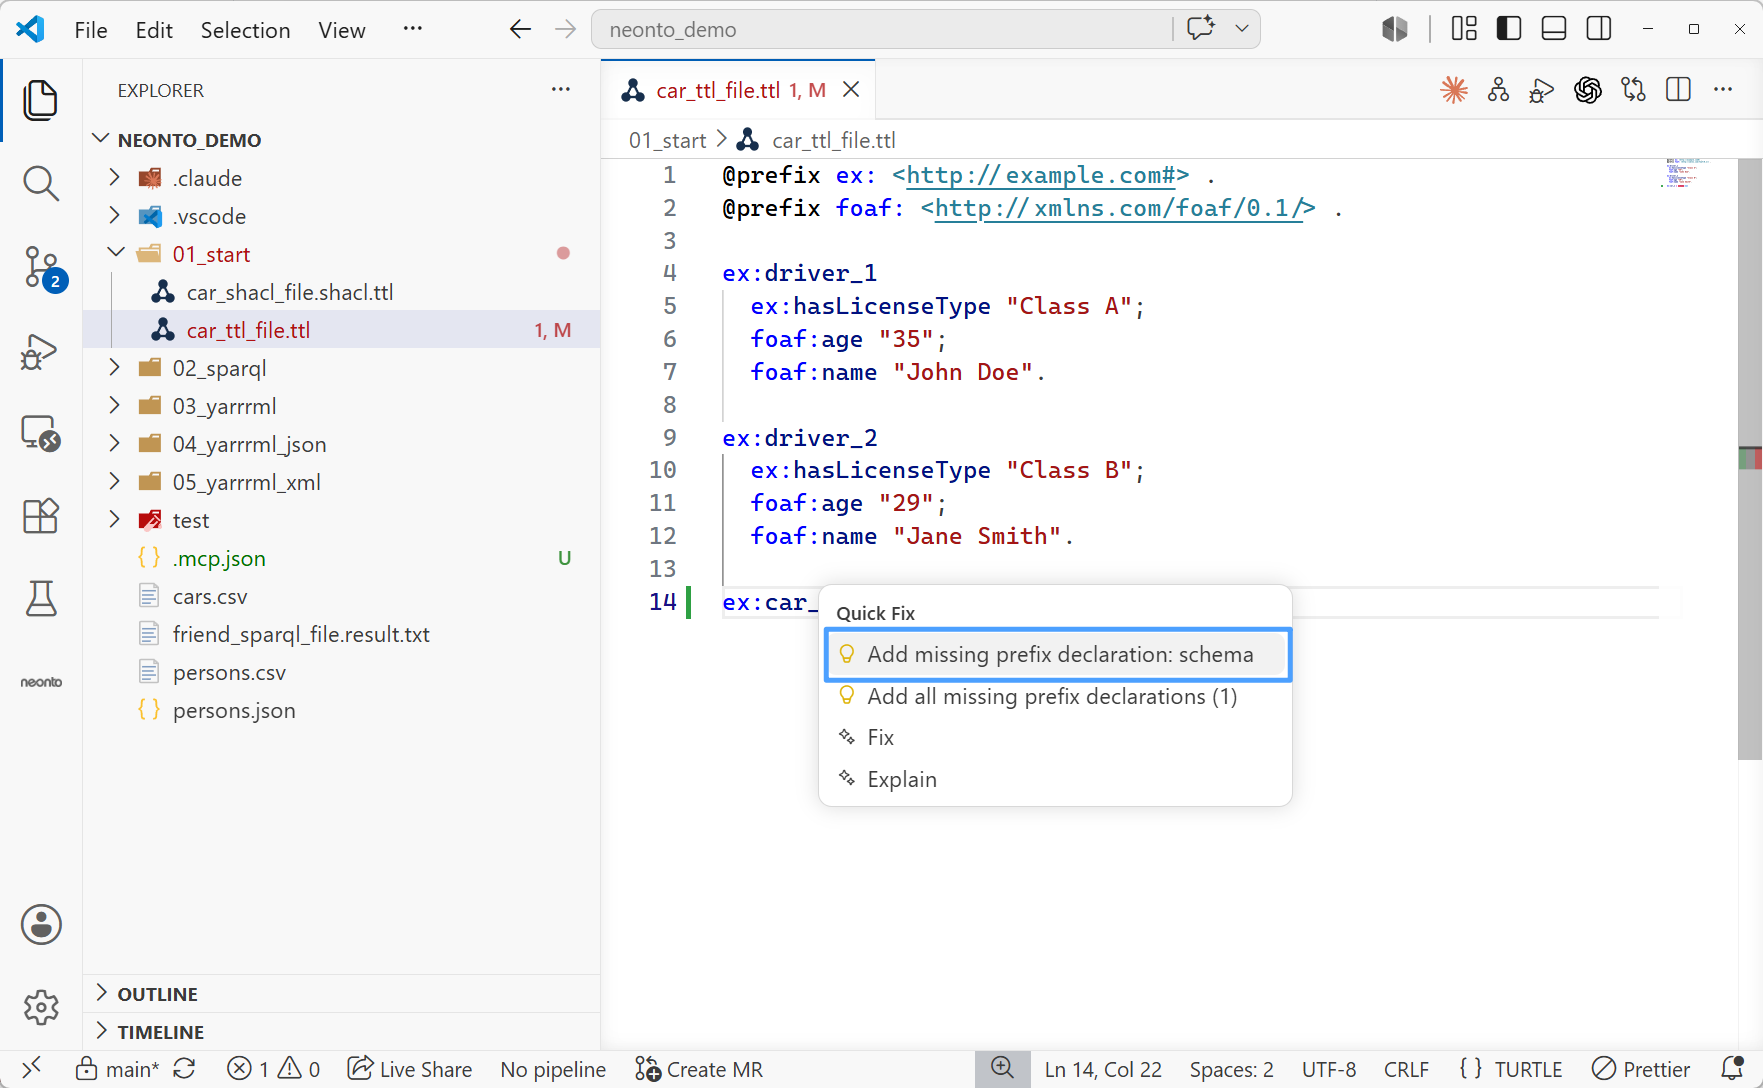
Task: Toggle the secondary side bar
Action: click(1598, 29)
